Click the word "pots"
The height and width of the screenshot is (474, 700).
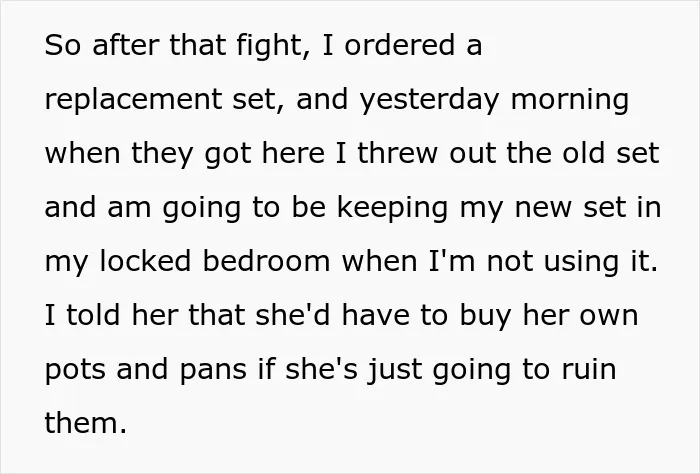[x=75, y=370]
